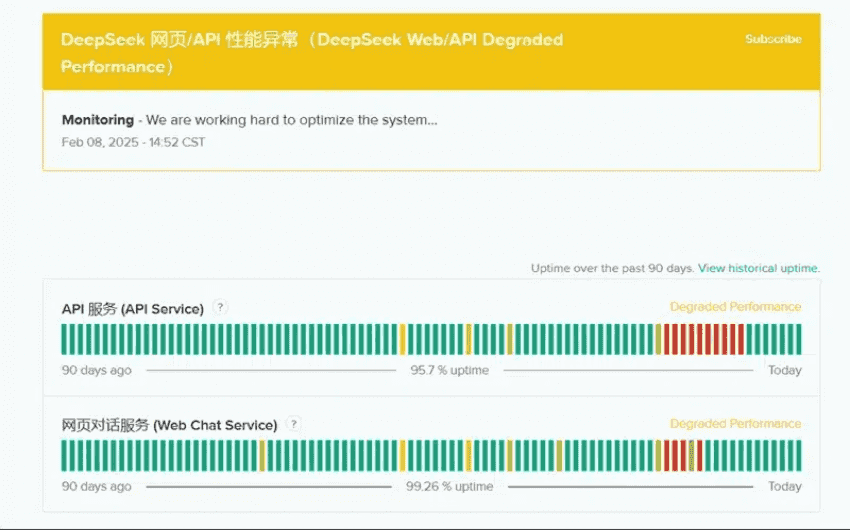Click the Subscribe link in the banner
This screenshot has height=531, width=850.
coord(773,39)
